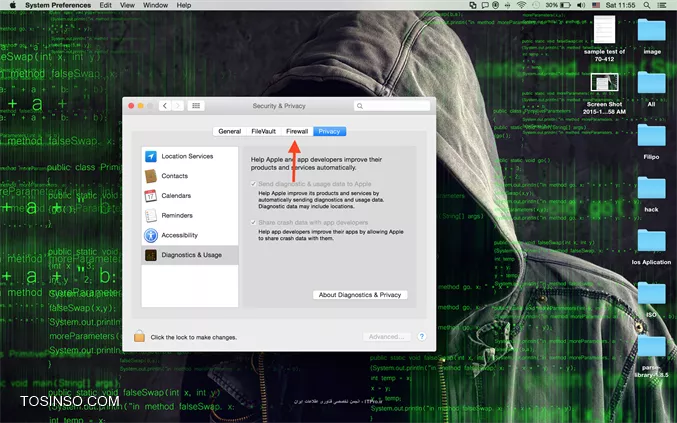677x423 pixels.
Task: Select the 'Ios Aplication' desktop folder
Action: coord(652,240)
